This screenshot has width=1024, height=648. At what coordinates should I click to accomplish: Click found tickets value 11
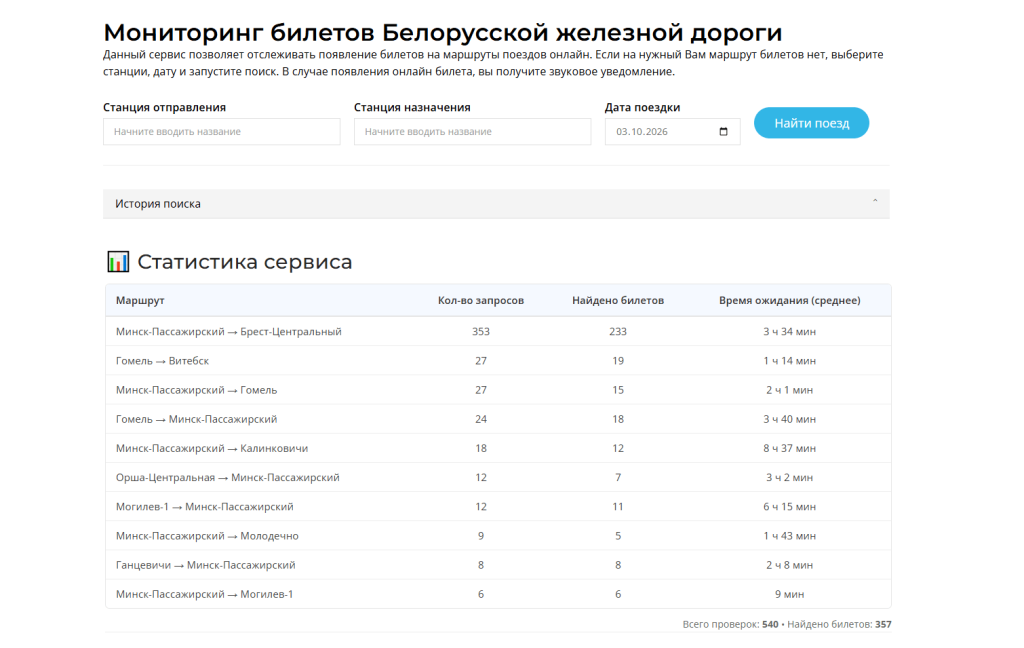(x=618, y=507)
